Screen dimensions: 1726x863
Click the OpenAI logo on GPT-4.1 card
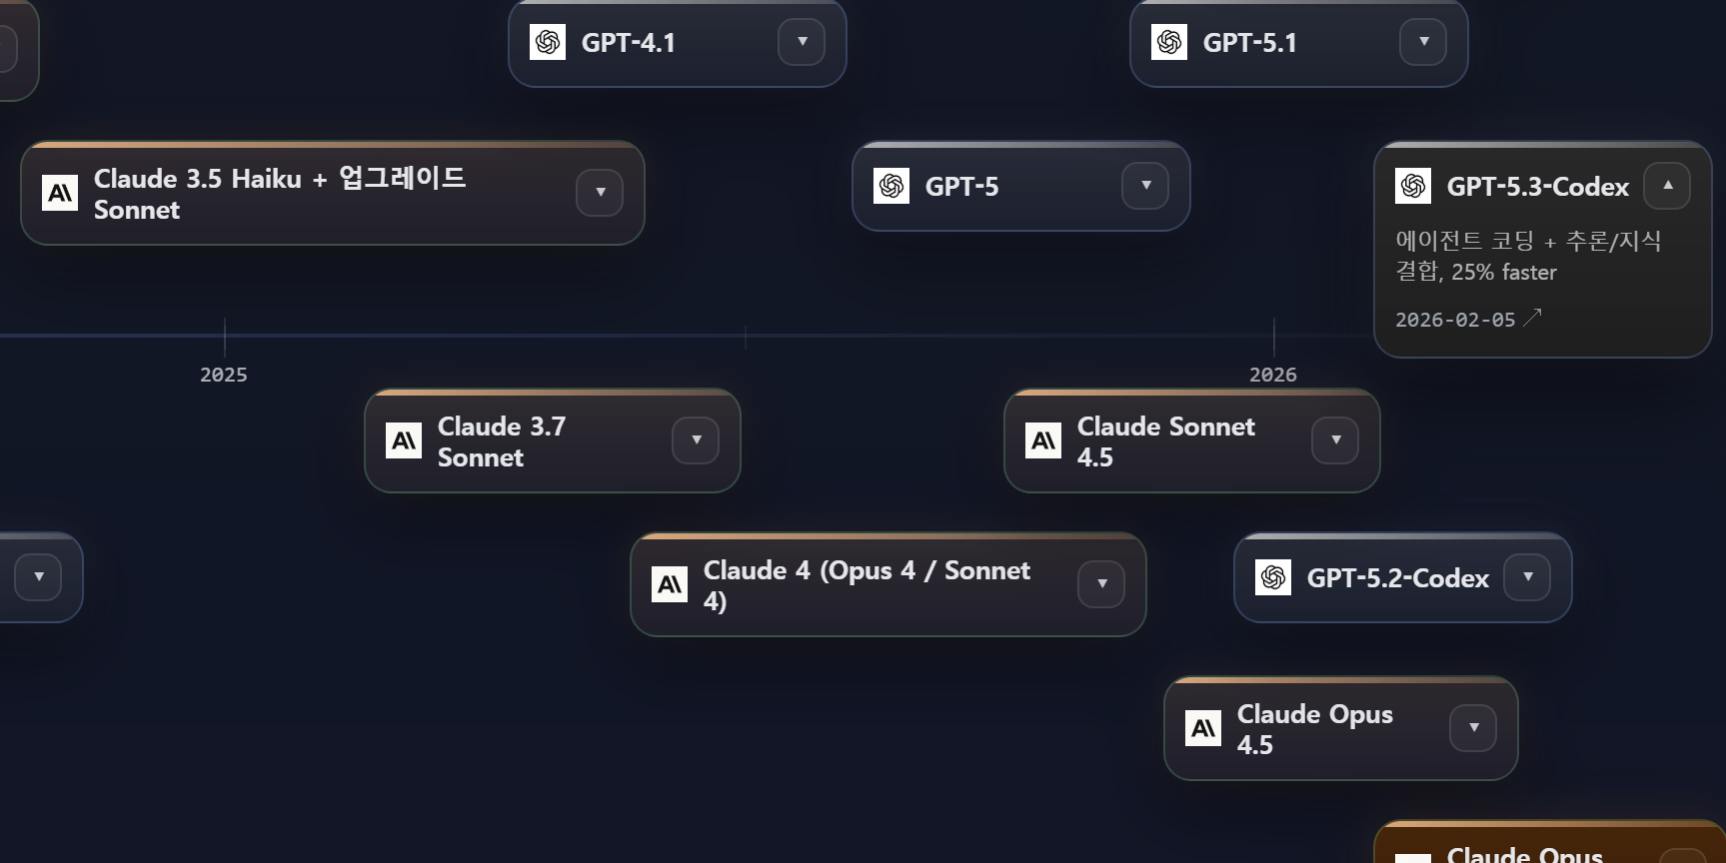click(548, 42)
